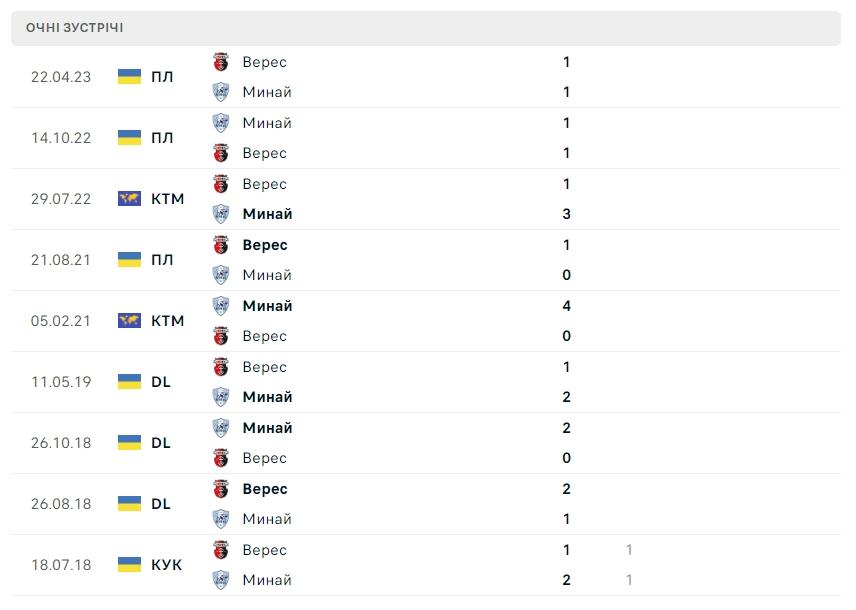Select Минай team name in 14.10.22 match
856x610 pixels.
pyautogui.click(x=267, y=123)
